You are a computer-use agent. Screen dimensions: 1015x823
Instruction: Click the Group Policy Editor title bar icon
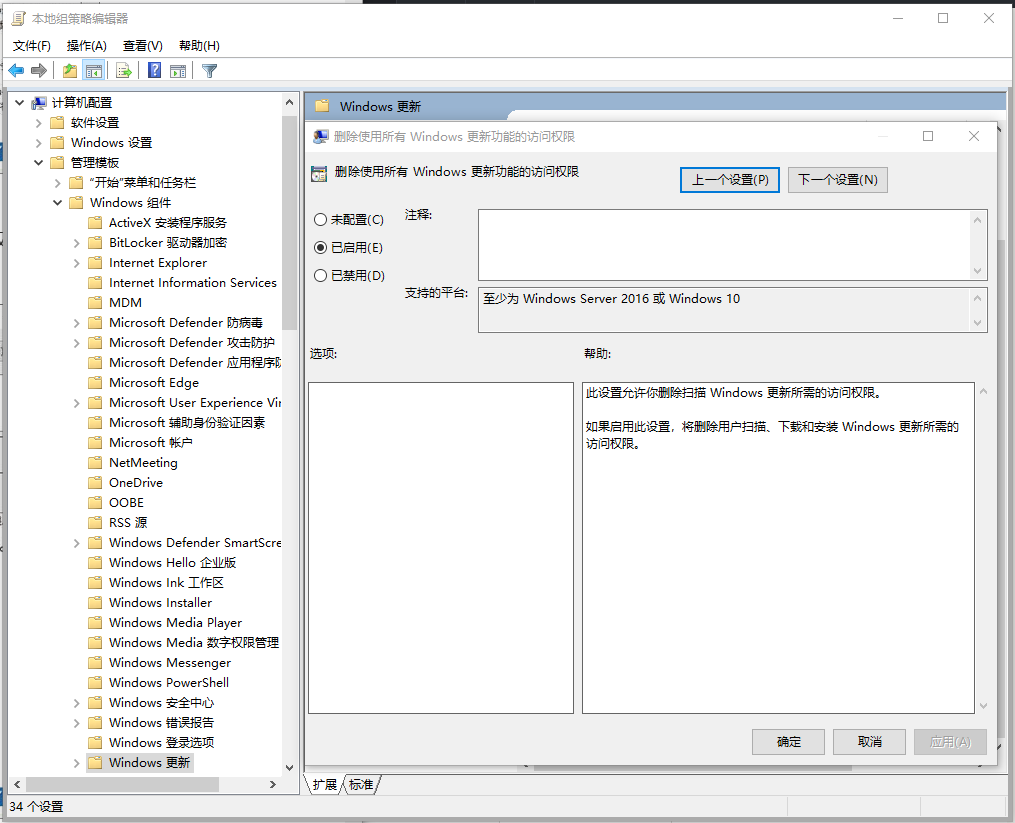pyautogui.click(x=19, y=19)
